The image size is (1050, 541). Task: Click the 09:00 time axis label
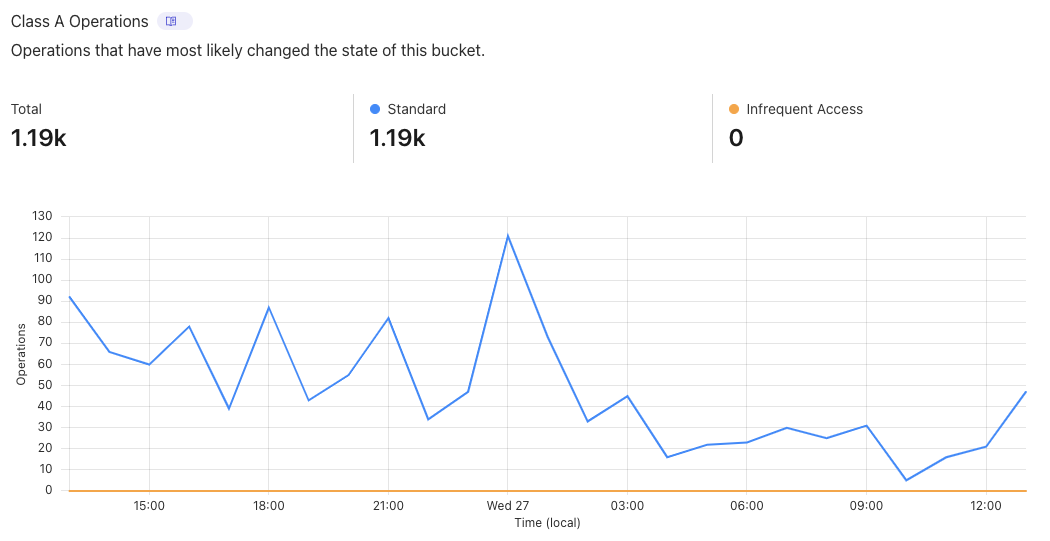[866, 506]
